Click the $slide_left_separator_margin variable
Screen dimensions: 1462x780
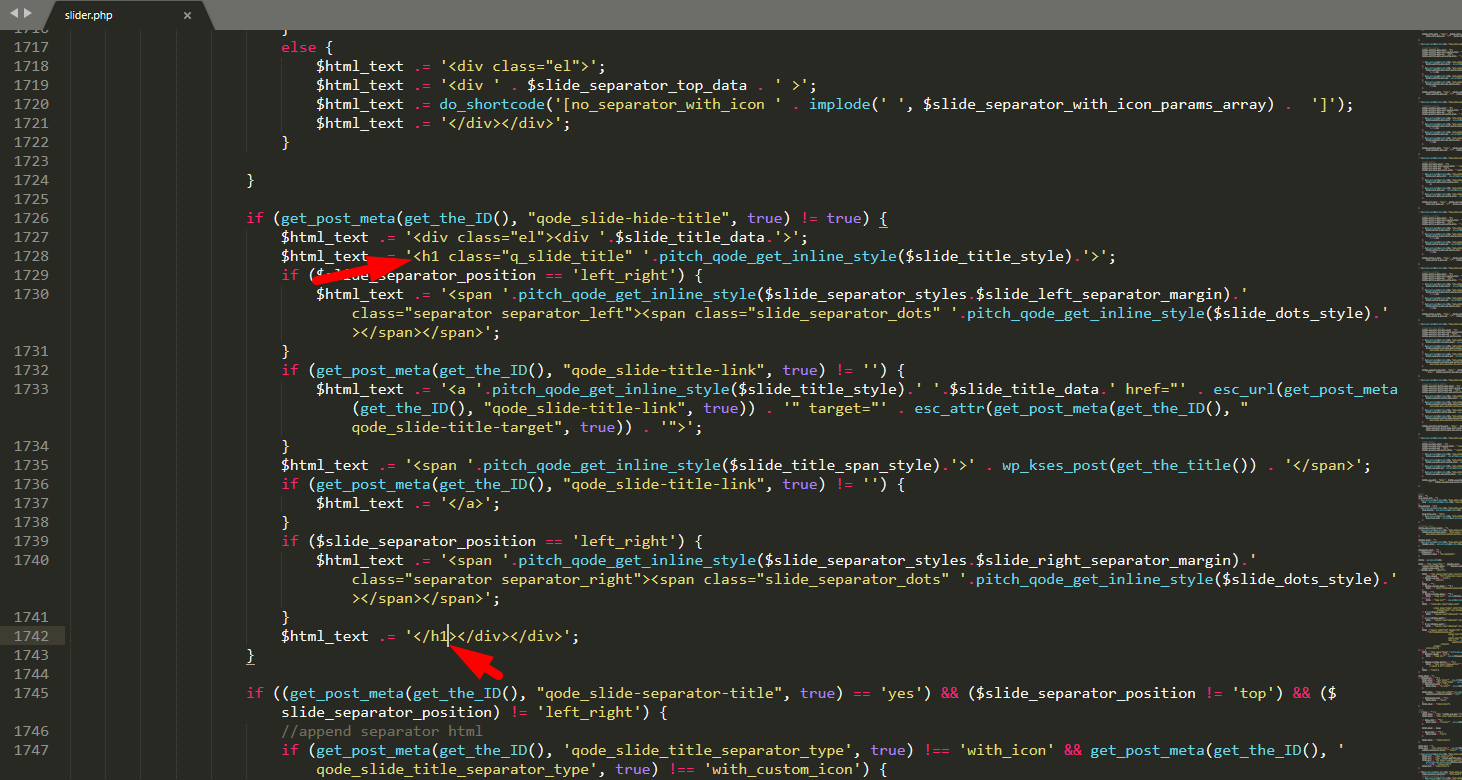tap(1105, 294)
